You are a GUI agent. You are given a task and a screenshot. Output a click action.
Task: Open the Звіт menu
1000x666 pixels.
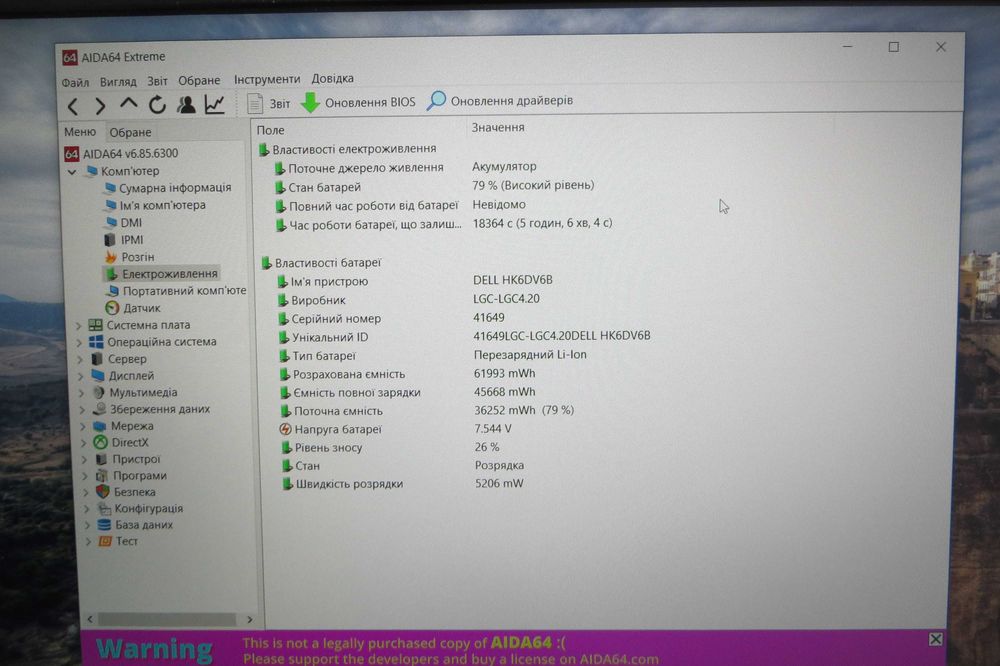coord(158,81)
